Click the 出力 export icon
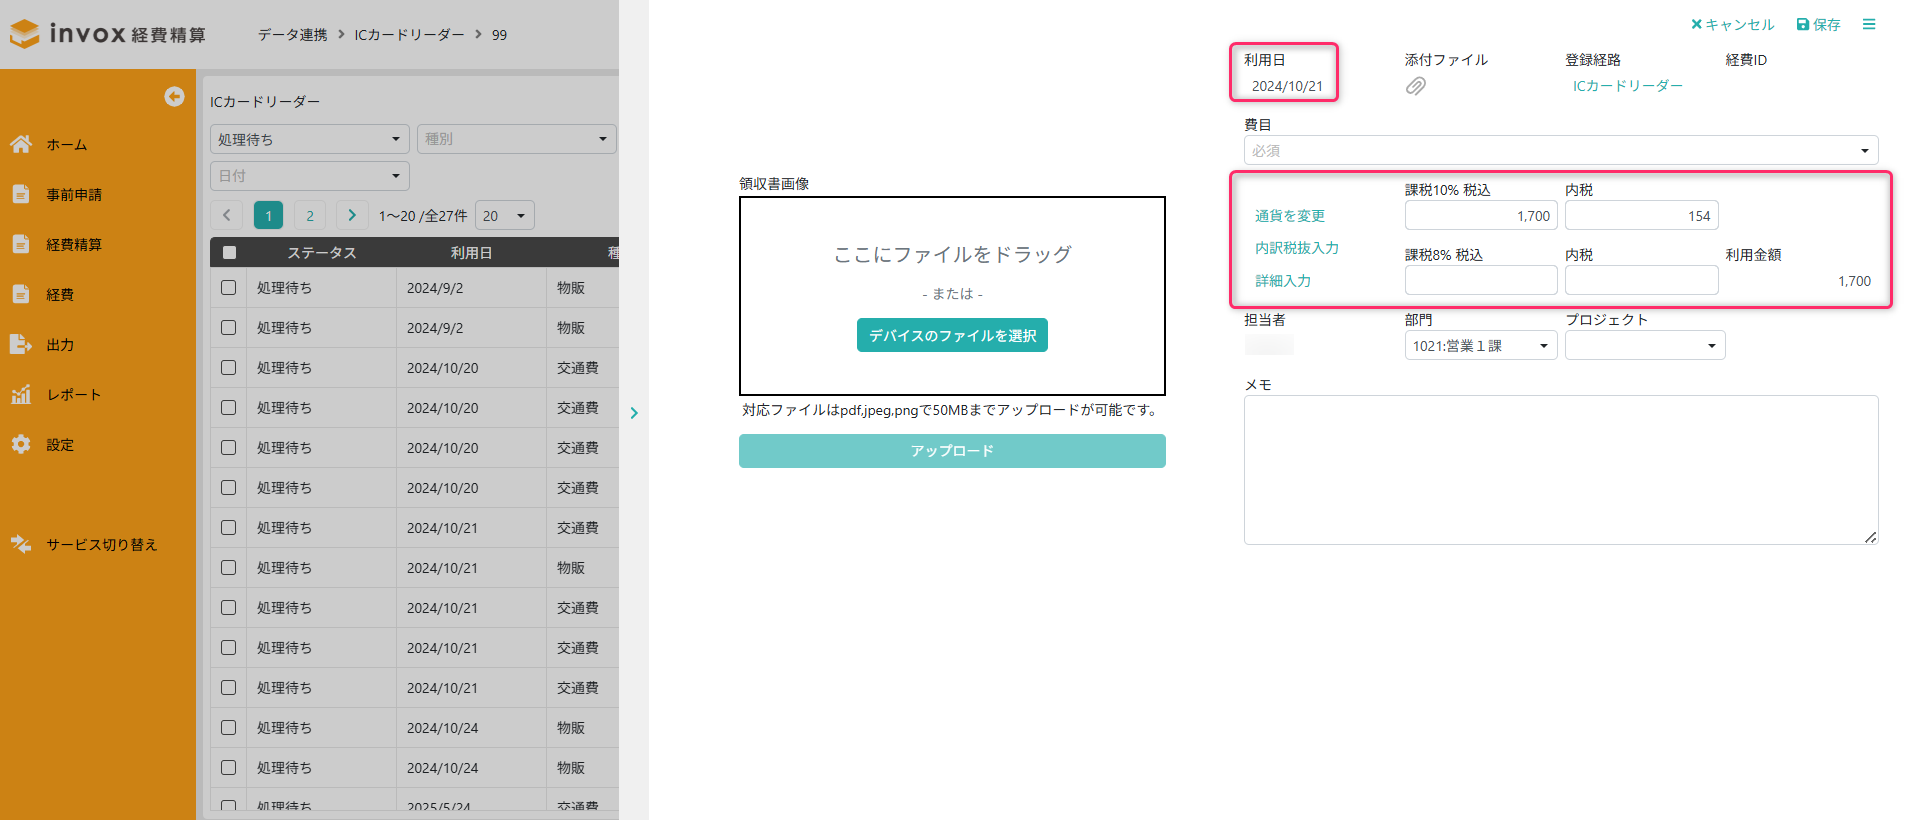 21,344
